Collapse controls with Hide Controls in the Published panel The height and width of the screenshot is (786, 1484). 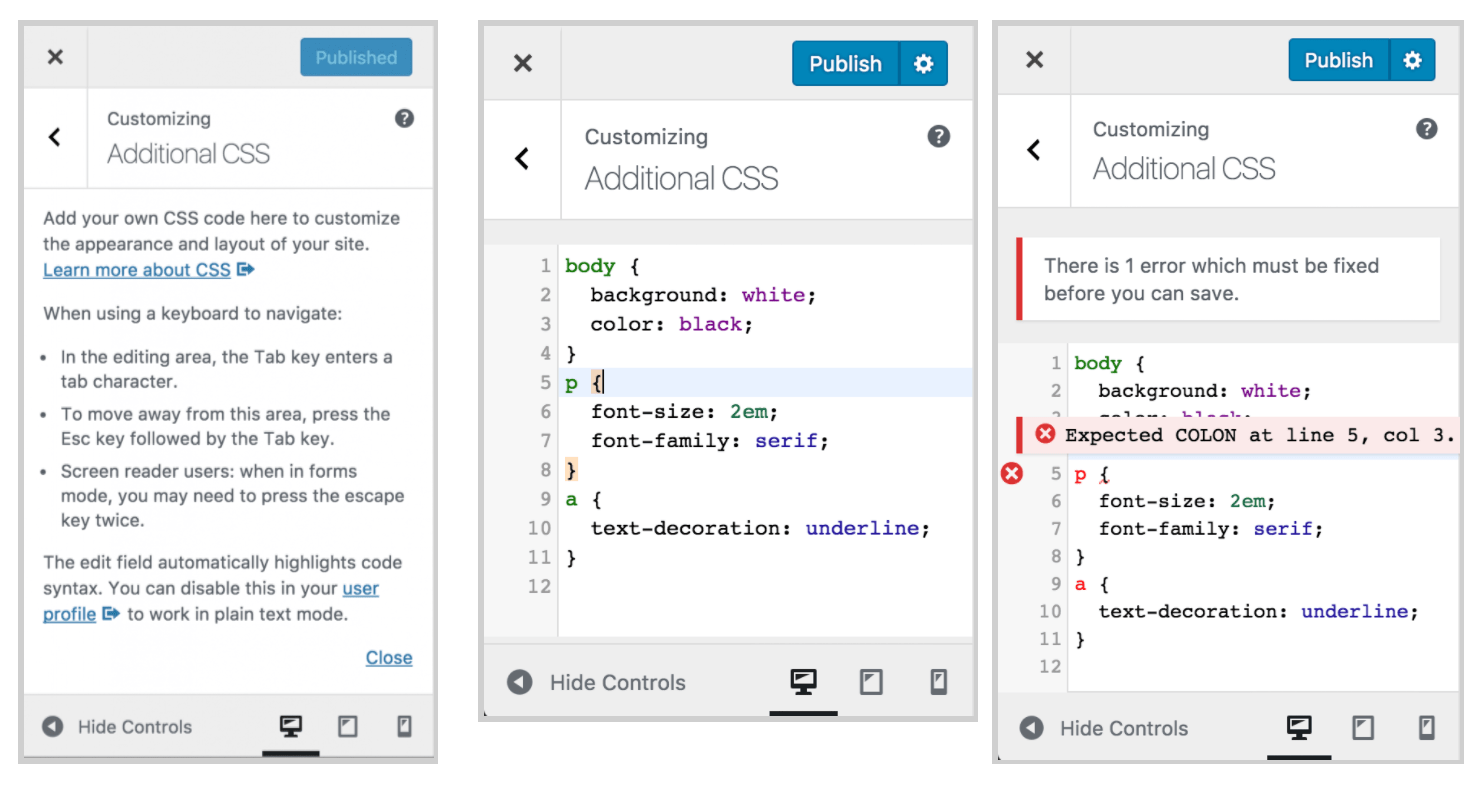(x=117, y=727)
